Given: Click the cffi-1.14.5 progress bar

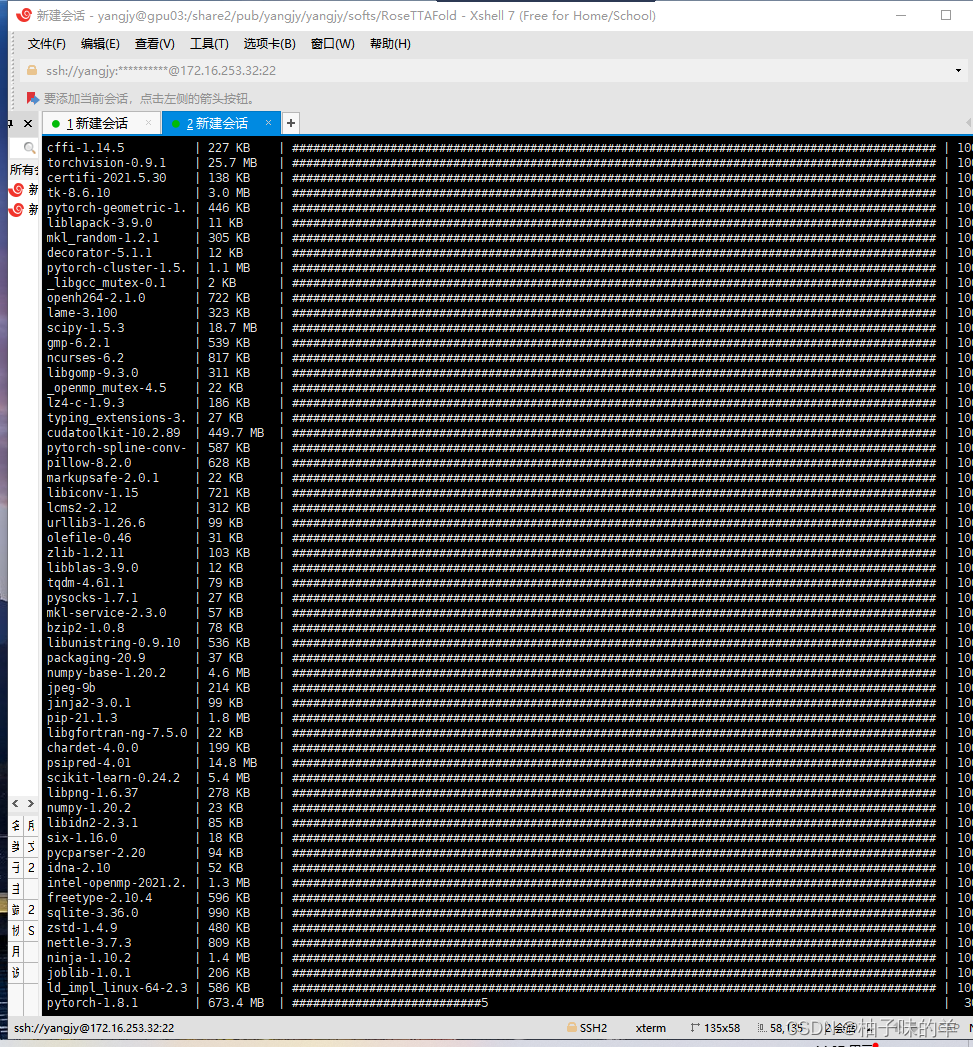Looking at the screenshot, I should (x=614, y=148).
